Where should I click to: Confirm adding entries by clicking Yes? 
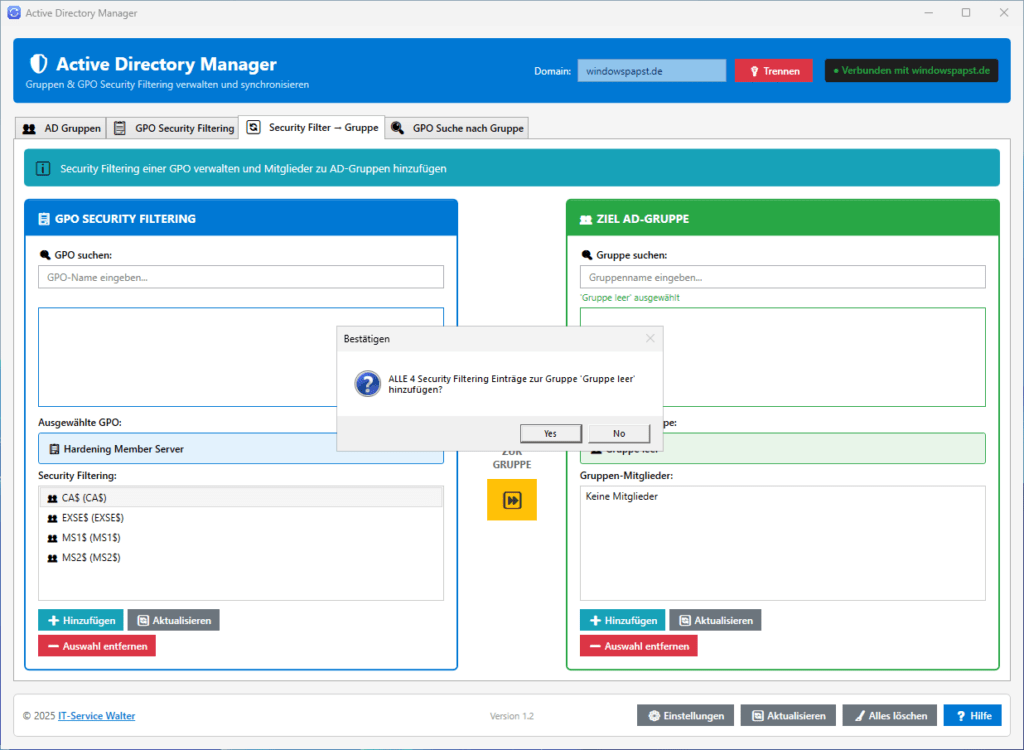pyautogui.click(x=550, y=433)
